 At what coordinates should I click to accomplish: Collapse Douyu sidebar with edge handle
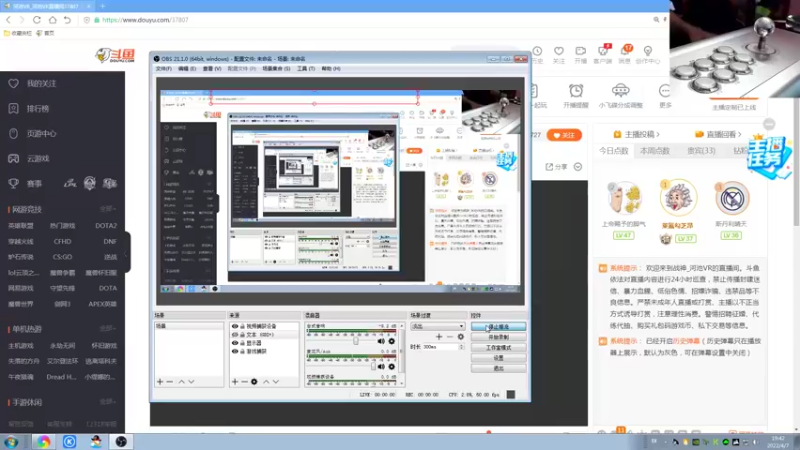(x=127, y=253)
